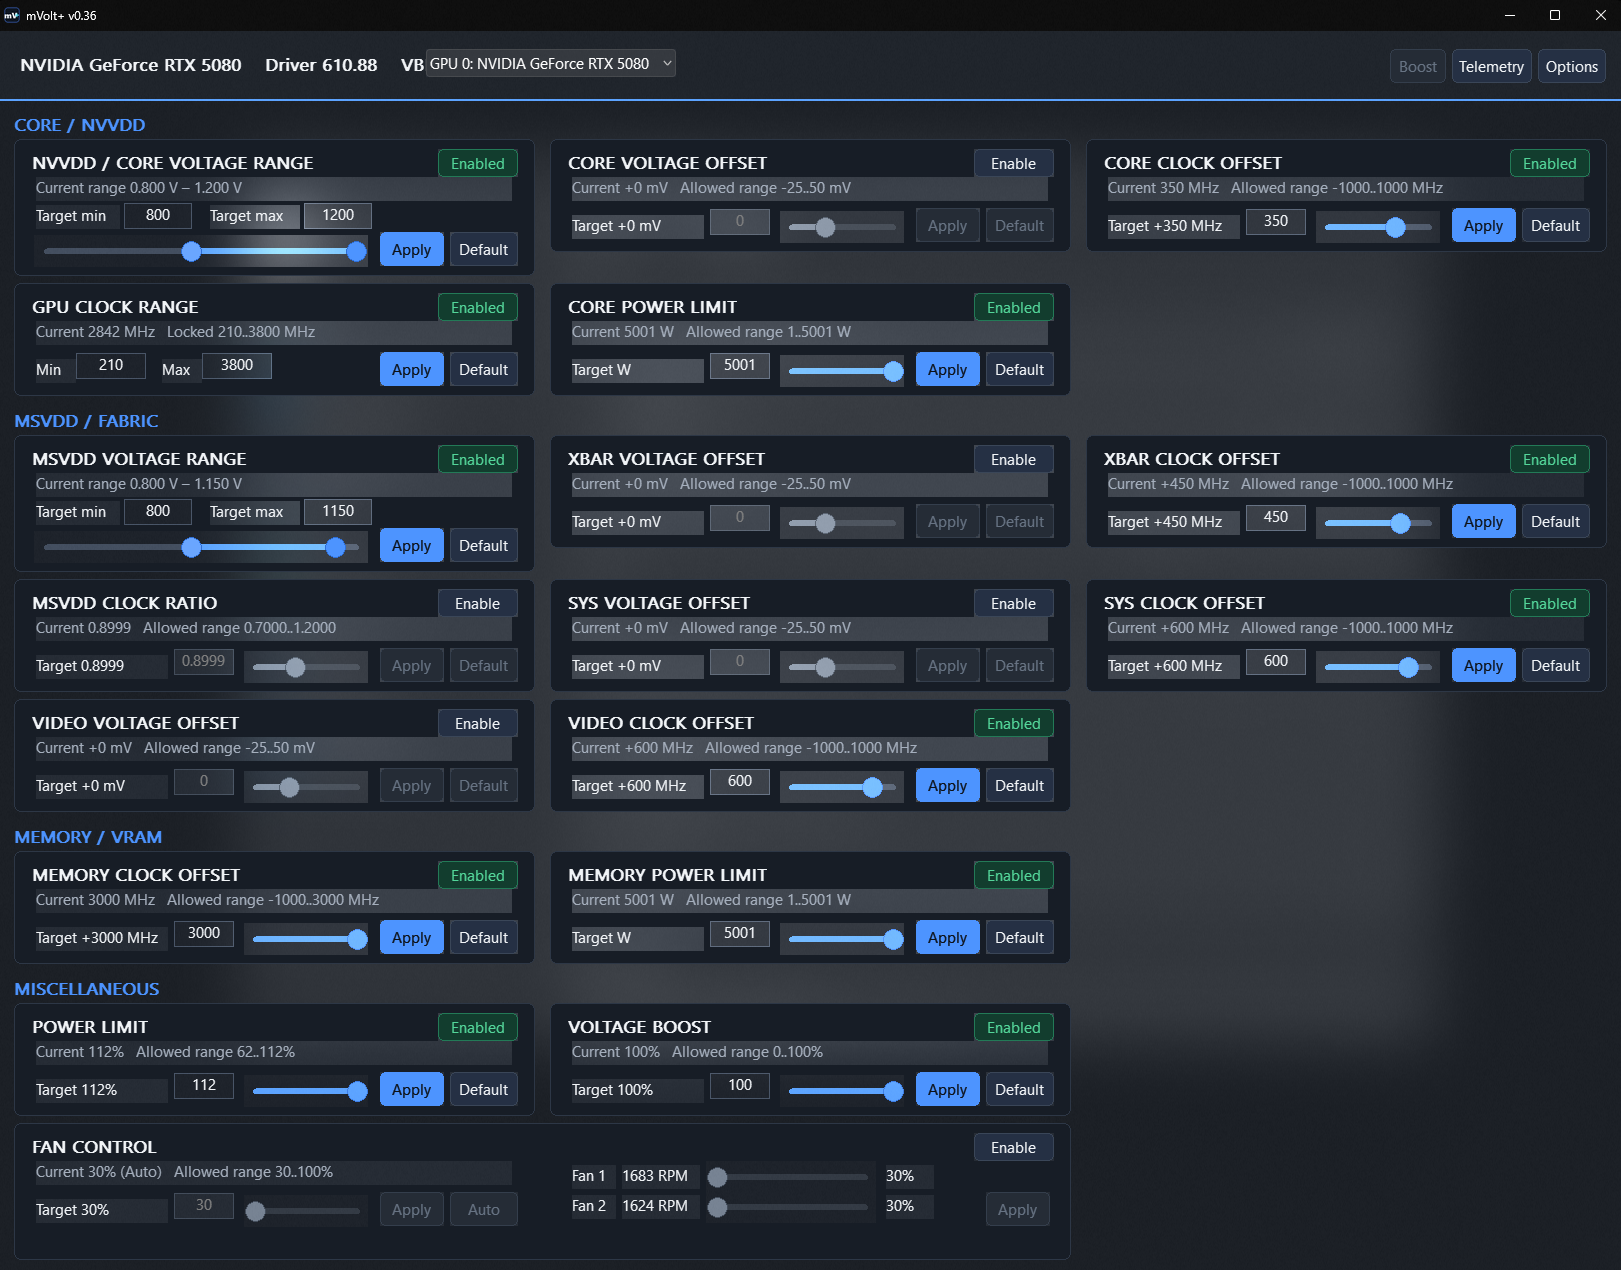1621x1270 pixels.
Task: Click the Core Clock Offset slider handle
Action: coord(1395,227)
